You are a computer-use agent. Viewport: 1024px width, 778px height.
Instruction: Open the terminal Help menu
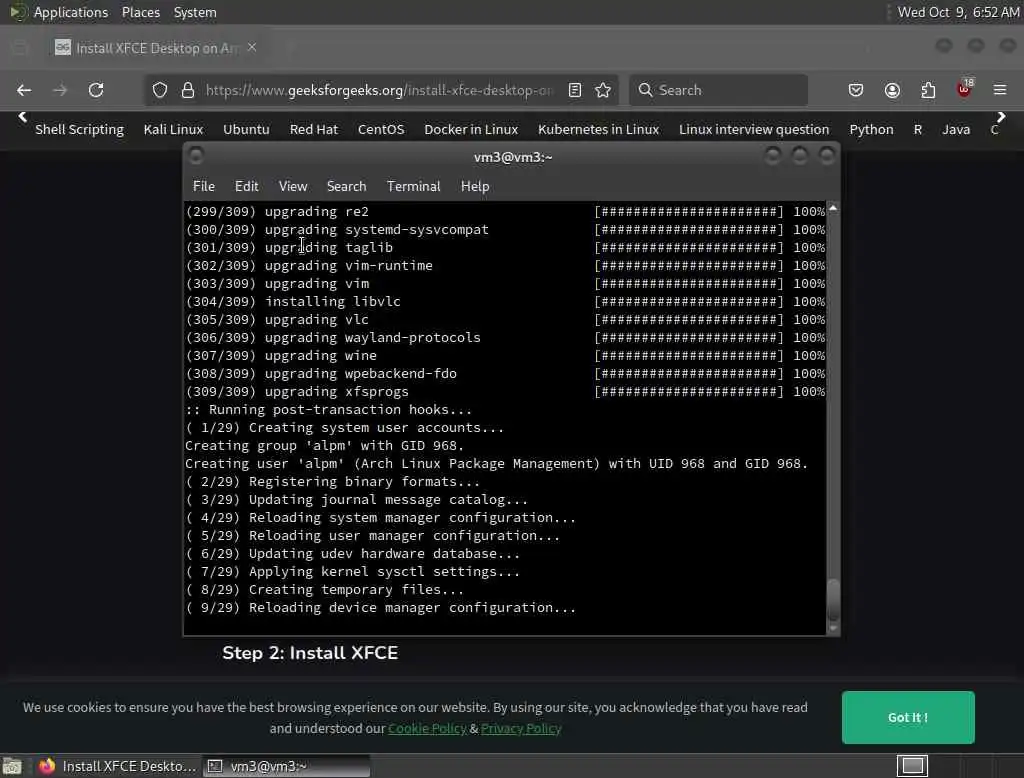(x=475, y=186)
